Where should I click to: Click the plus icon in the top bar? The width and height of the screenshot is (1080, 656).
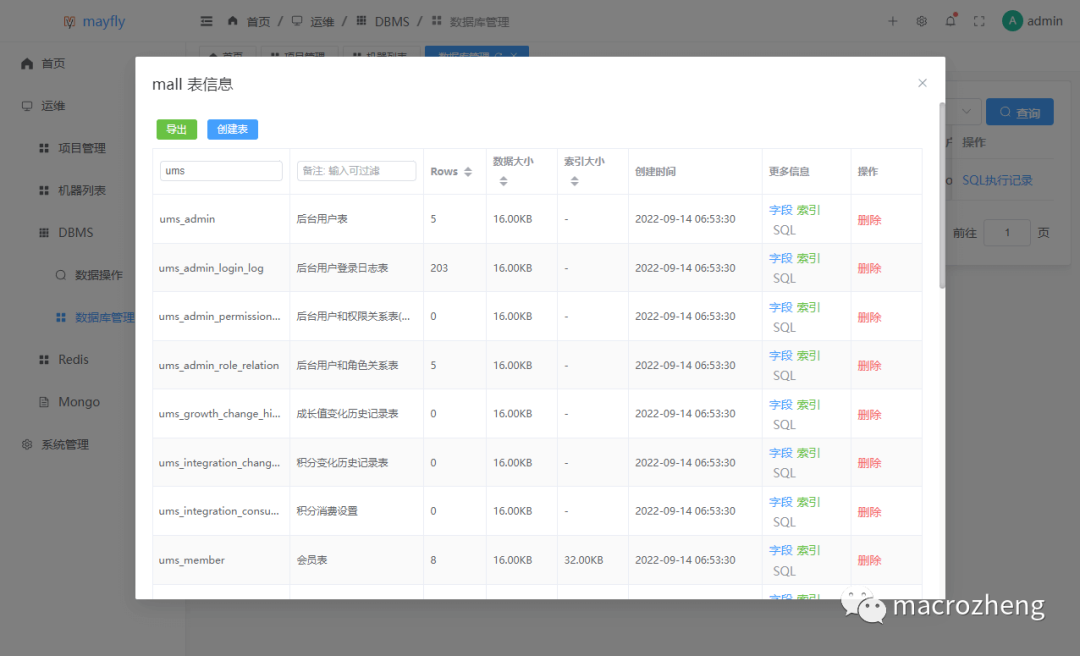pos(892,20)
